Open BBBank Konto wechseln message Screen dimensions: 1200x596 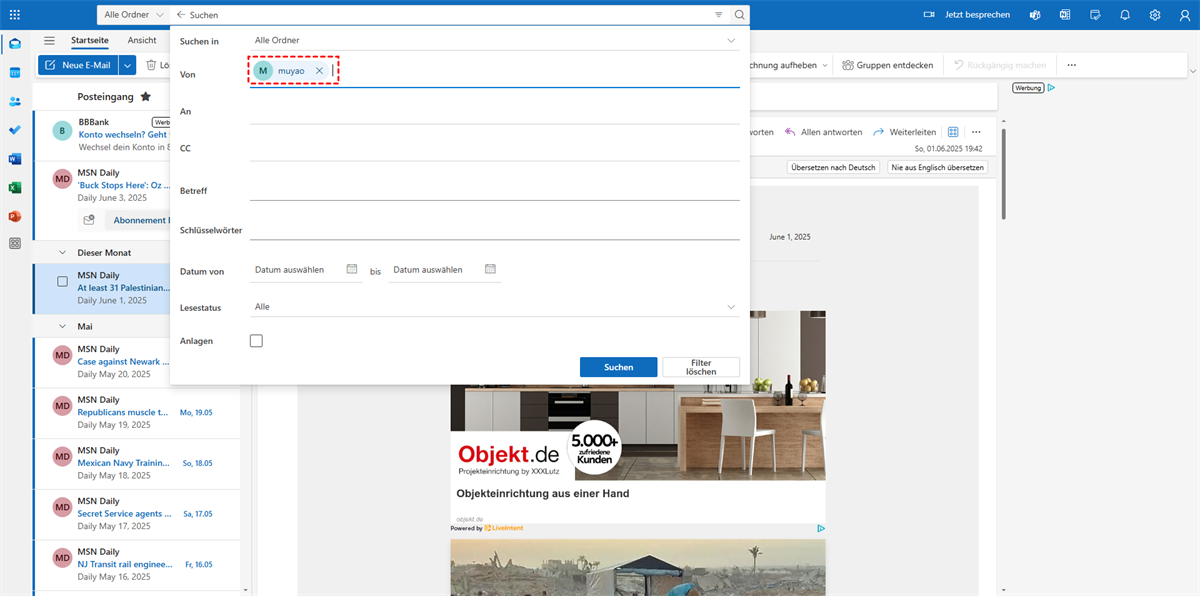pyautogui.click(x=137, y=134)
